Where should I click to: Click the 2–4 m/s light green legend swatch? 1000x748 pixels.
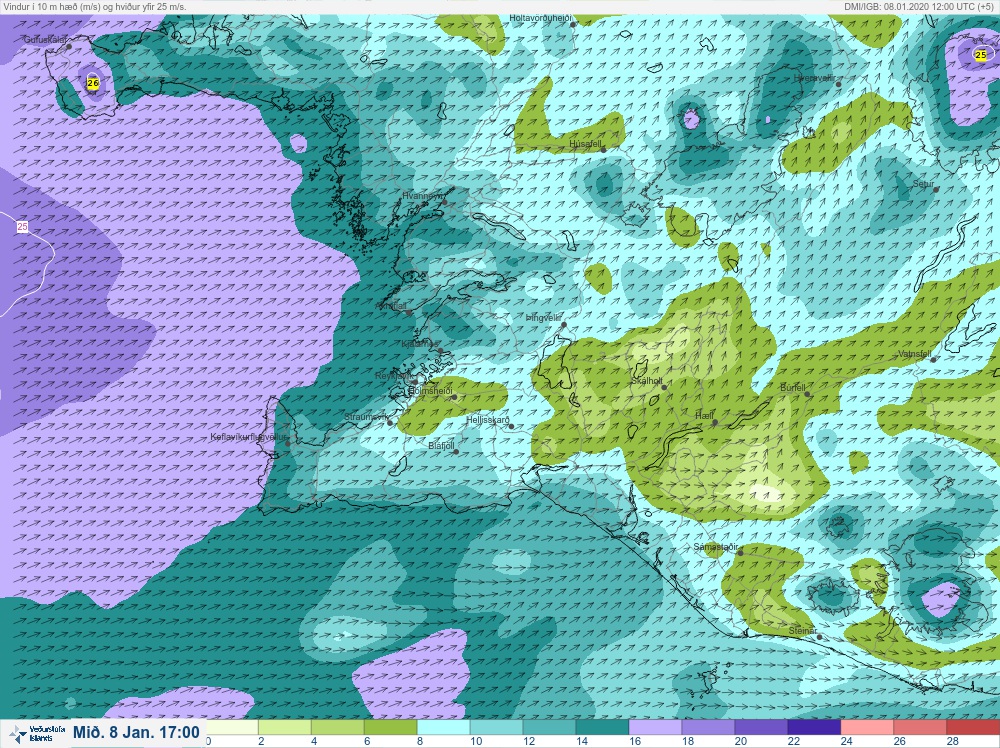click(284, 728)
